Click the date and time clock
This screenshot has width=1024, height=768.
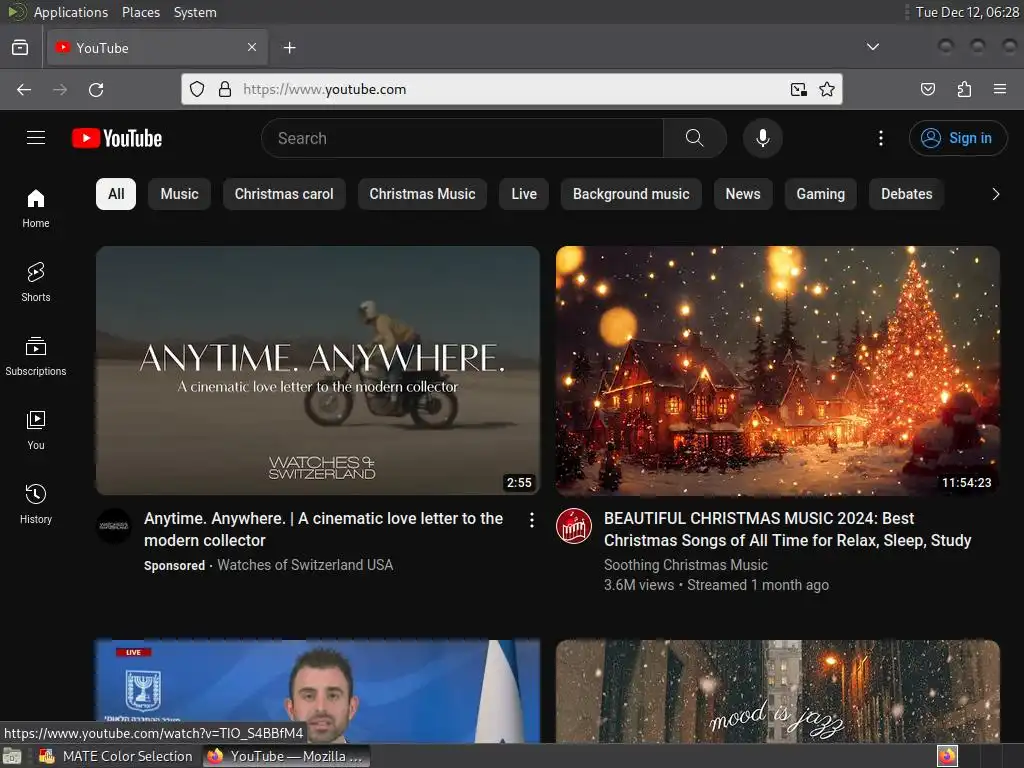tap(967, 12)
